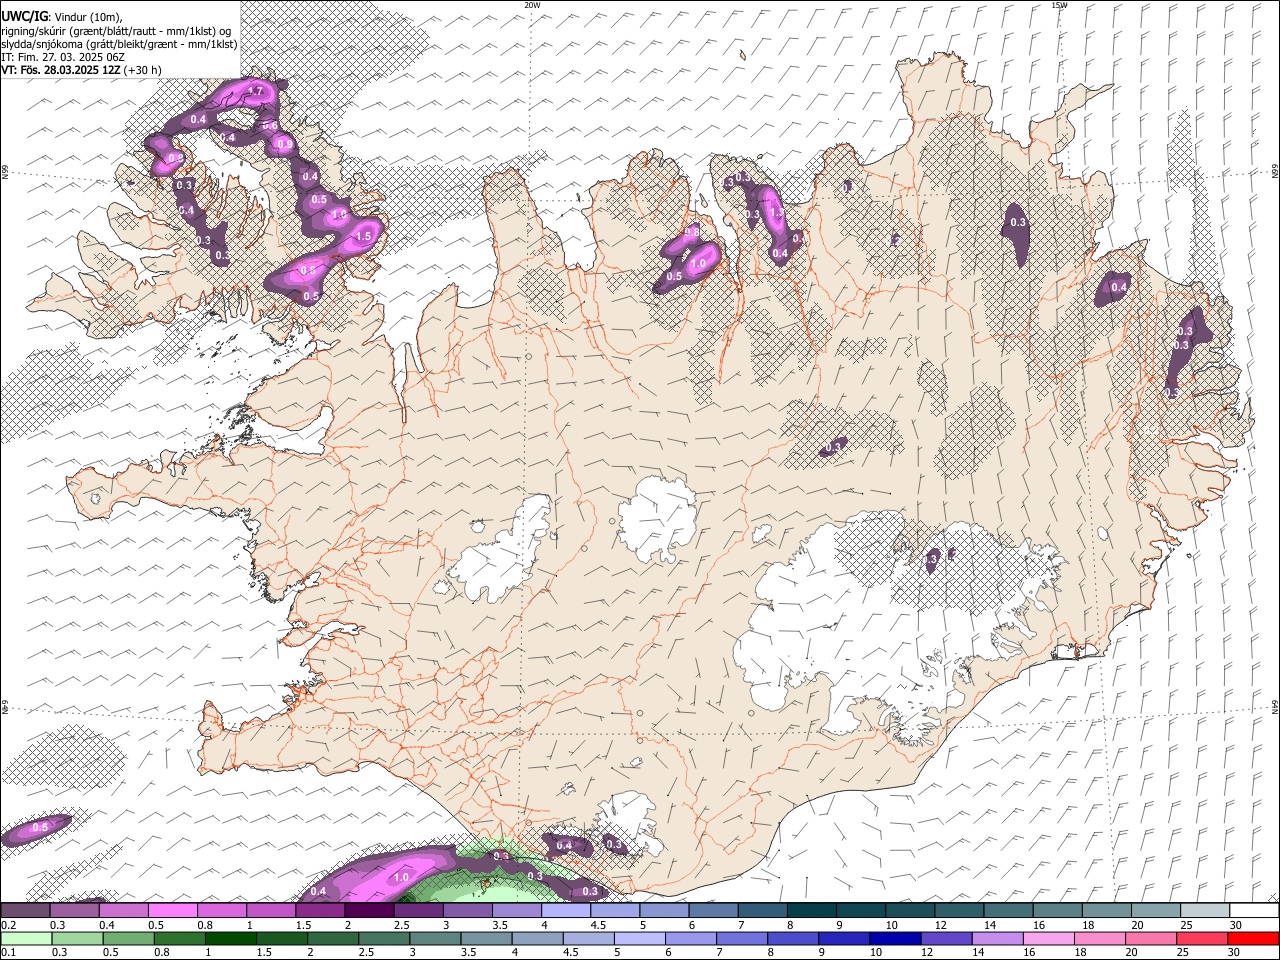1280x960 pixels.
Task: Click the darkest green 1 swatch on lower legend scale
Action: point(230,939)
